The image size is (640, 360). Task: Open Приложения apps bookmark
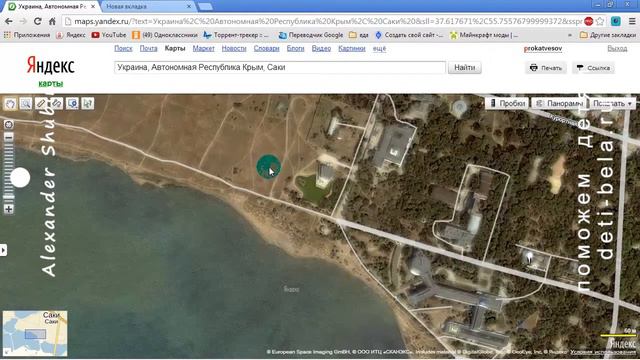[27, 35]
